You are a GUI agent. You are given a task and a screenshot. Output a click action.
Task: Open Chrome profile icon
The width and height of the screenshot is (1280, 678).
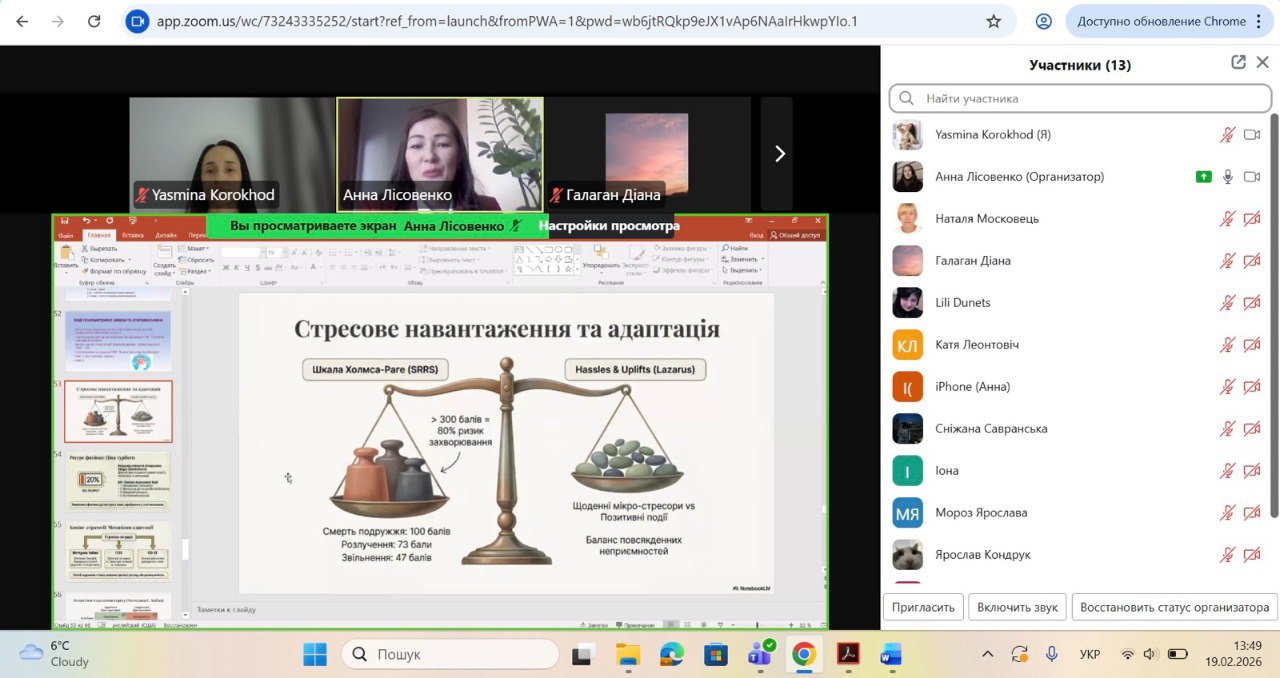[x=1044, y=21]
